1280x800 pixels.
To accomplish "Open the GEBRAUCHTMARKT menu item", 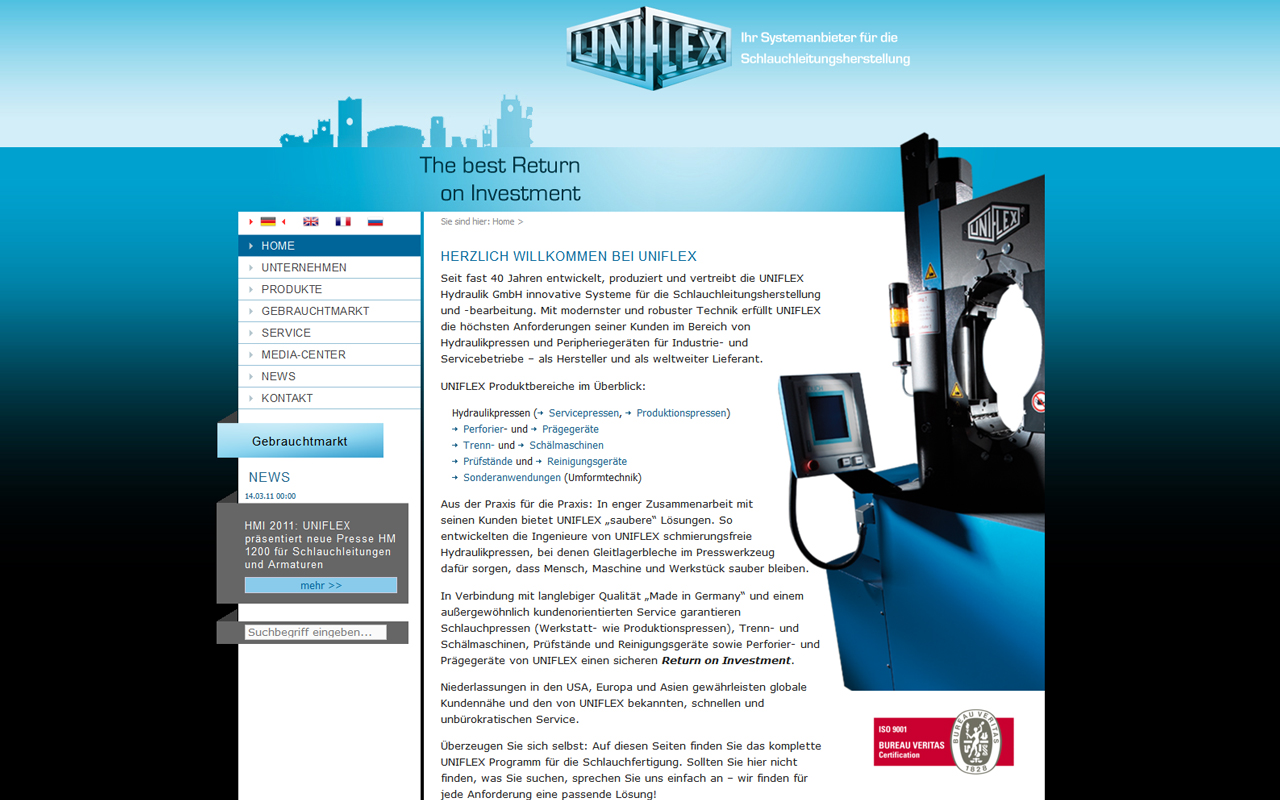I will tap(329, 311).
